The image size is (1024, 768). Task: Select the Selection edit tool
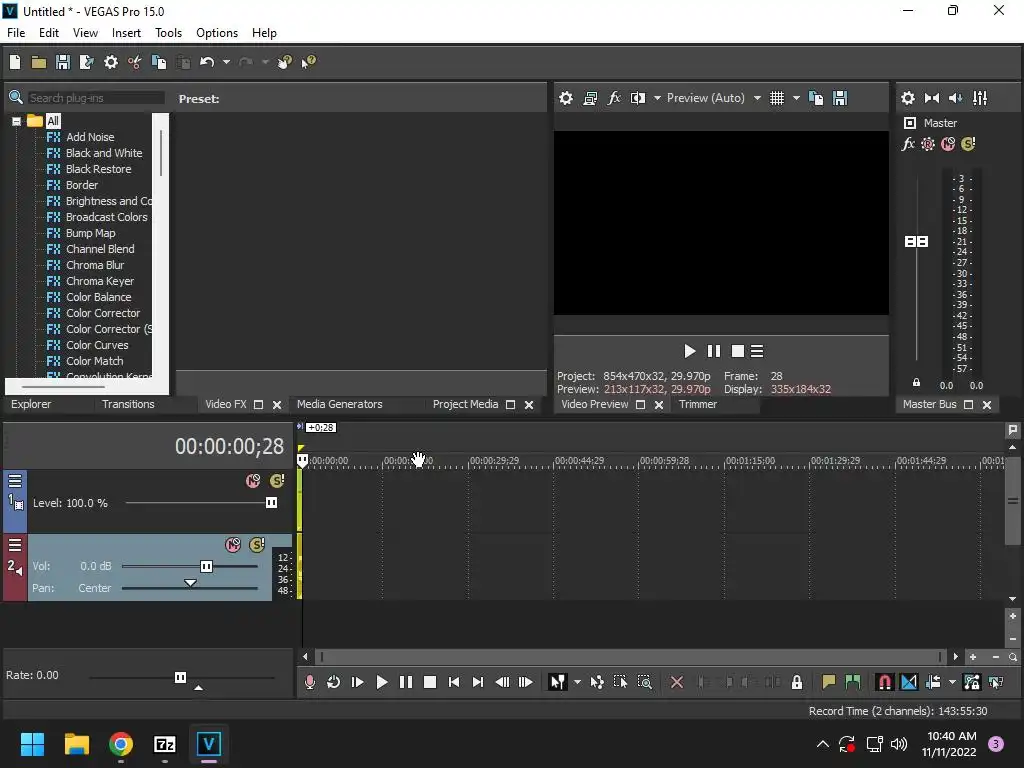620,682
